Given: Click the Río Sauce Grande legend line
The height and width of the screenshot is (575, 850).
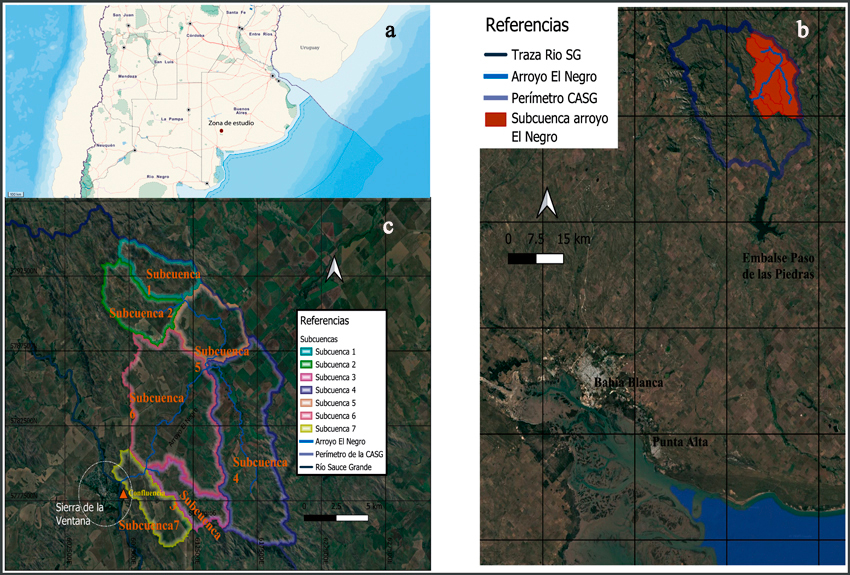Looking at the screenshot, I should click(x=307, y=467).
